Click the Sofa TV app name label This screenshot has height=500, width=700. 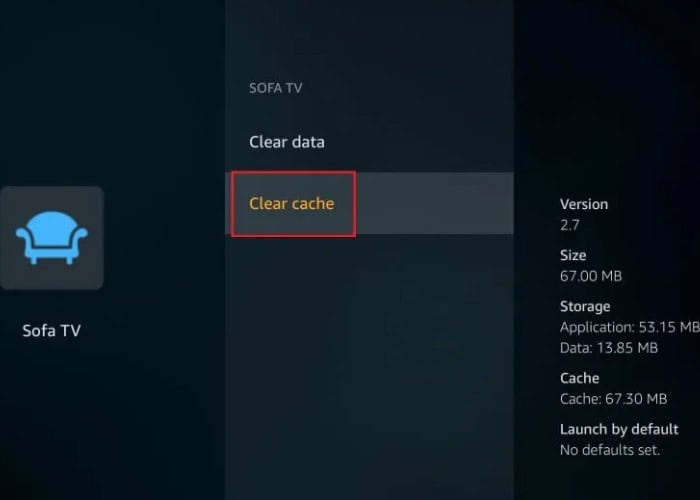pos(51,331)
